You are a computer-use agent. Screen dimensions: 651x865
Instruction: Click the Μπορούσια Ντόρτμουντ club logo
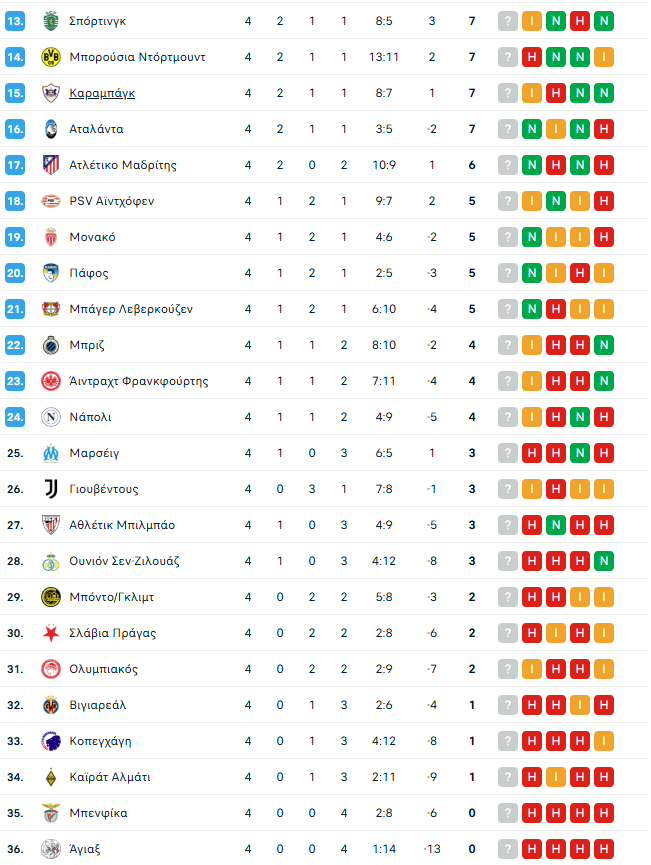pyautogui.click(x=51, y=57)
